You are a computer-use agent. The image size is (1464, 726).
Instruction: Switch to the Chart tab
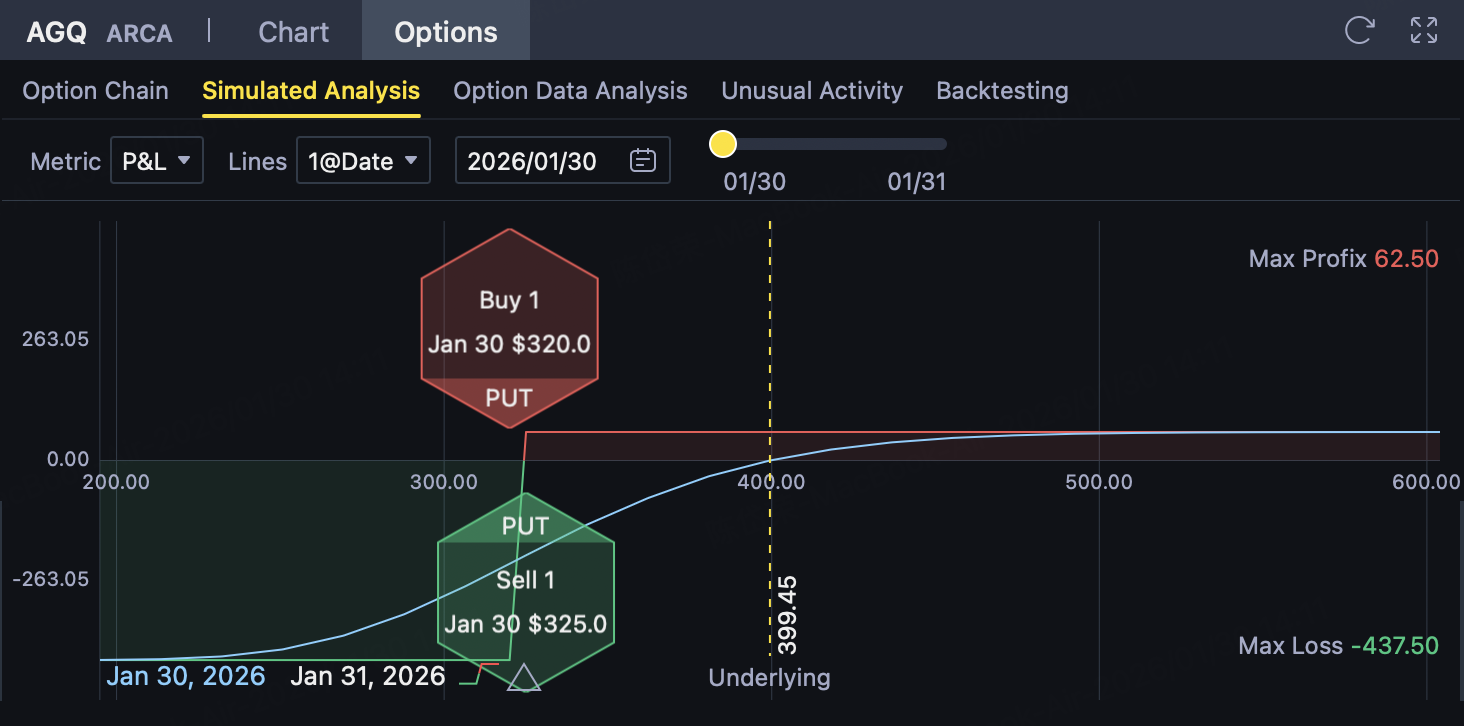click(293, 32)
